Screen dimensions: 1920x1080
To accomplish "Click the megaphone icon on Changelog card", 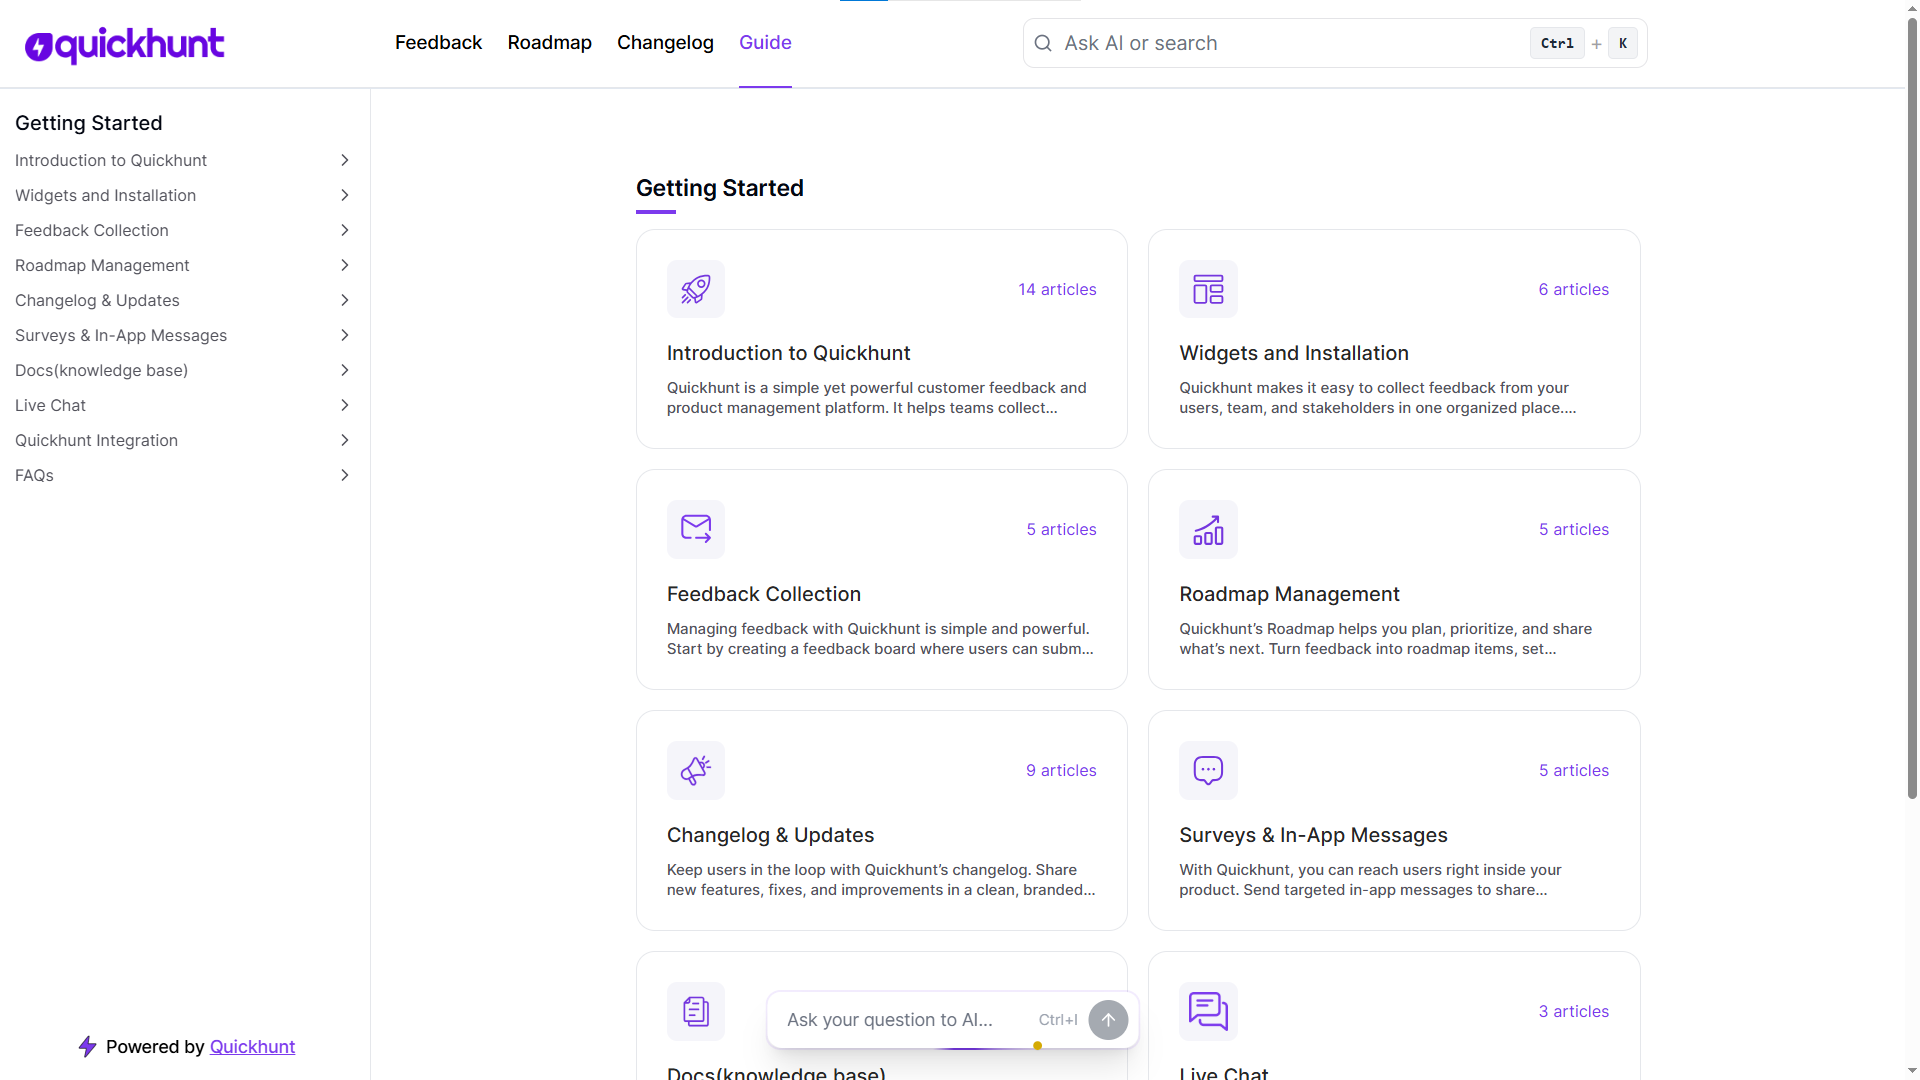I will (696, 770).
